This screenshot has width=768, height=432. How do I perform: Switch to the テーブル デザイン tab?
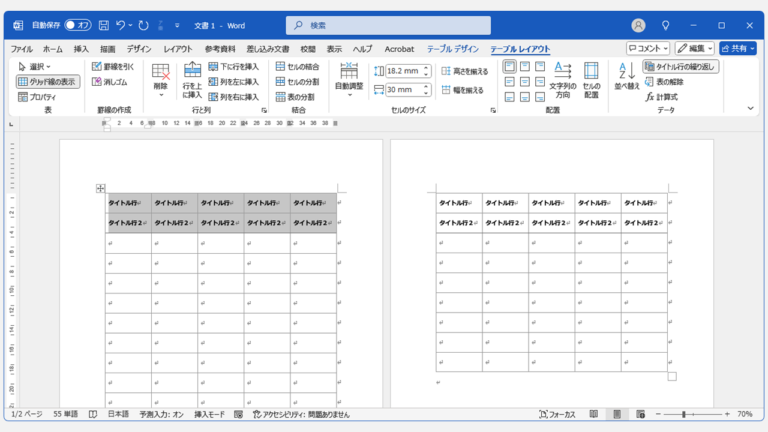pos(453,49)
